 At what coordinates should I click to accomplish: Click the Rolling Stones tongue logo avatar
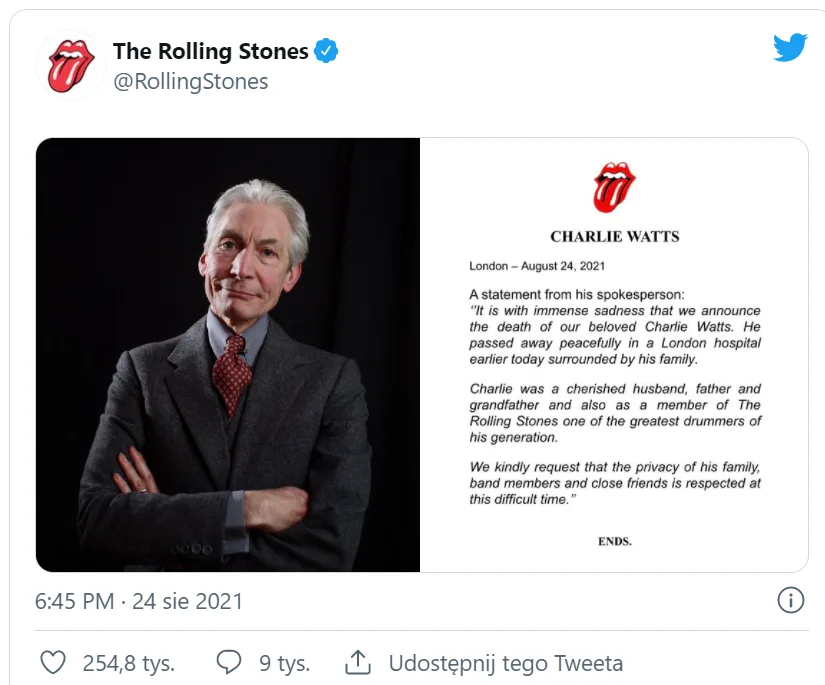(71, 66)
